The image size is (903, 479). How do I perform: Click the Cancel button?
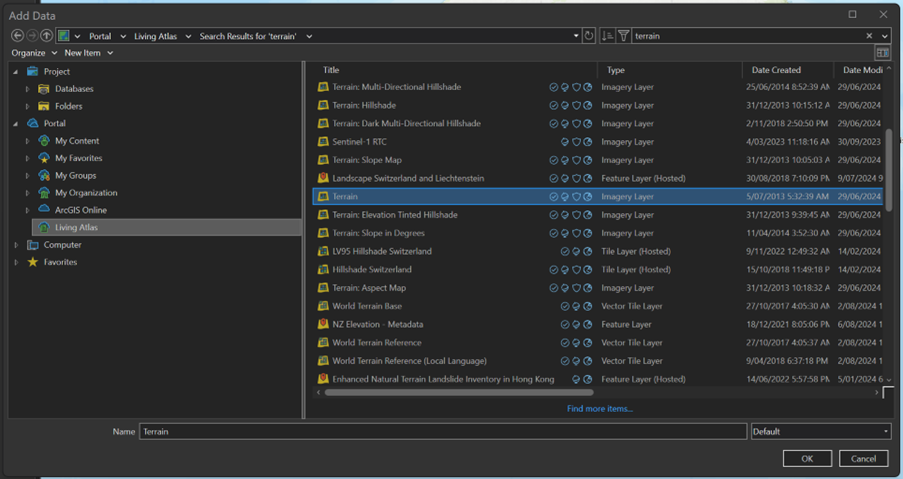click(863, 458)
